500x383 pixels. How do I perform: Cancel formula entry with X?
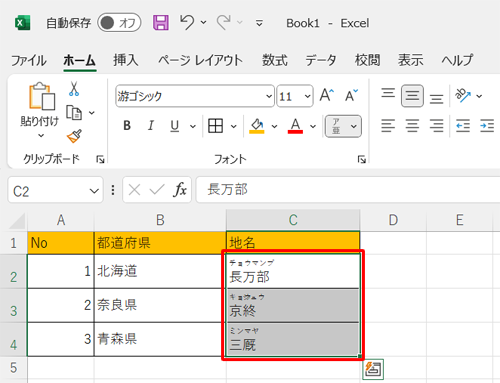tap(134, 190)
